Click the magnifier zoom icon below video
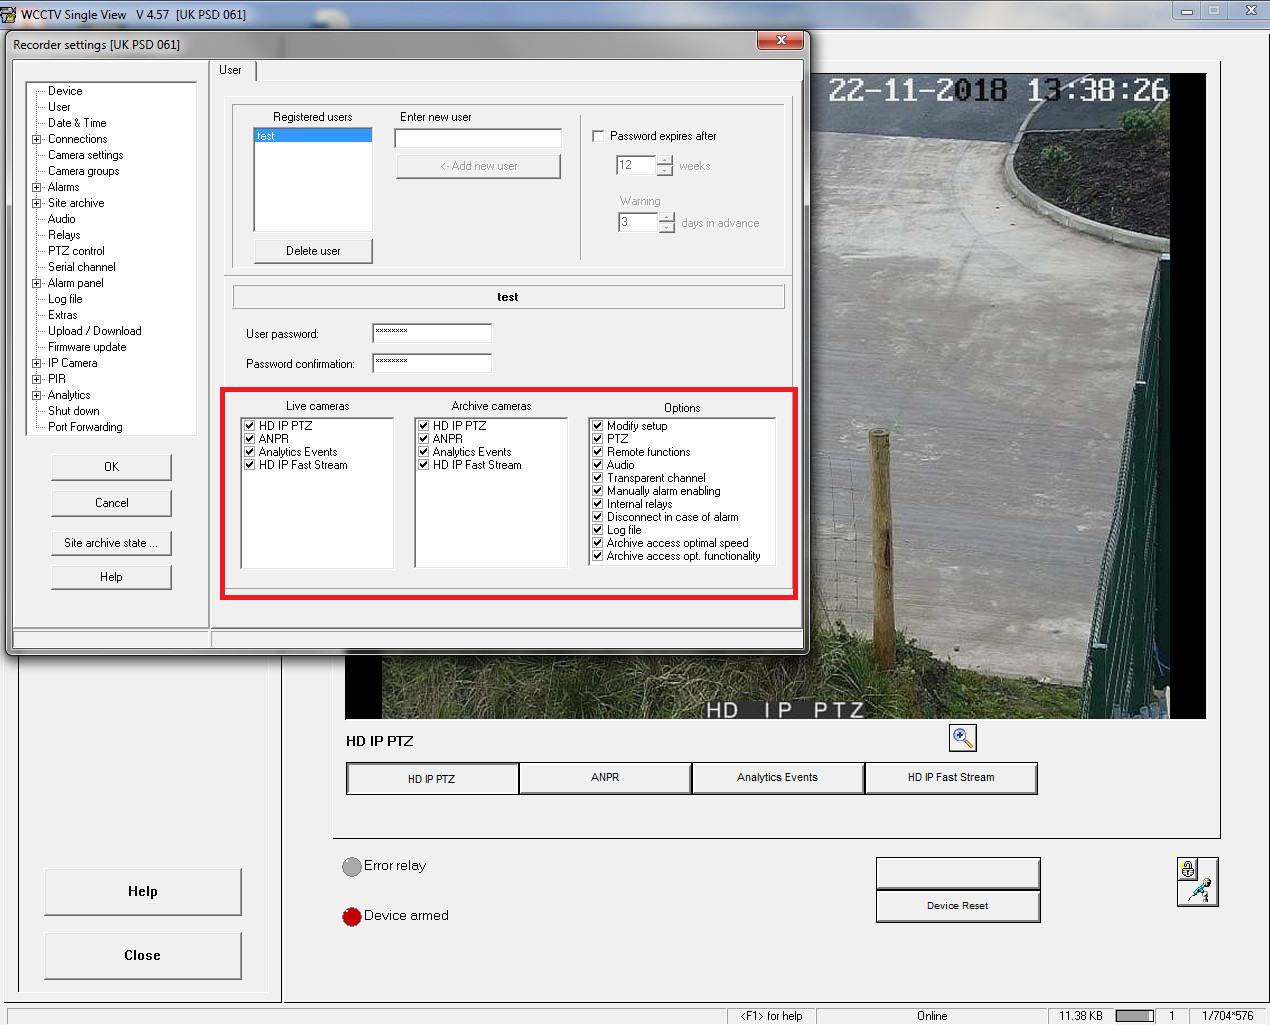The image size is (1270, 1025). (x=962, y=738)
